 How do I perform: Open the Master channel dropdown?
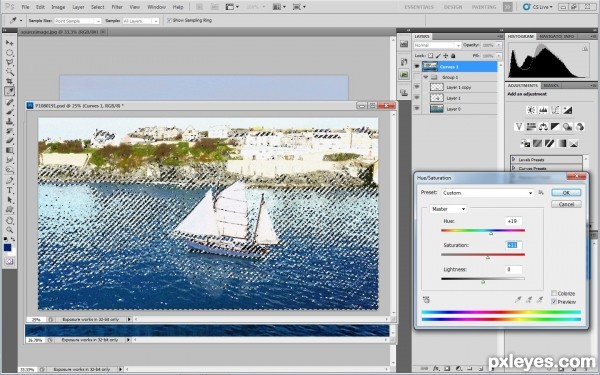[448, 209]
